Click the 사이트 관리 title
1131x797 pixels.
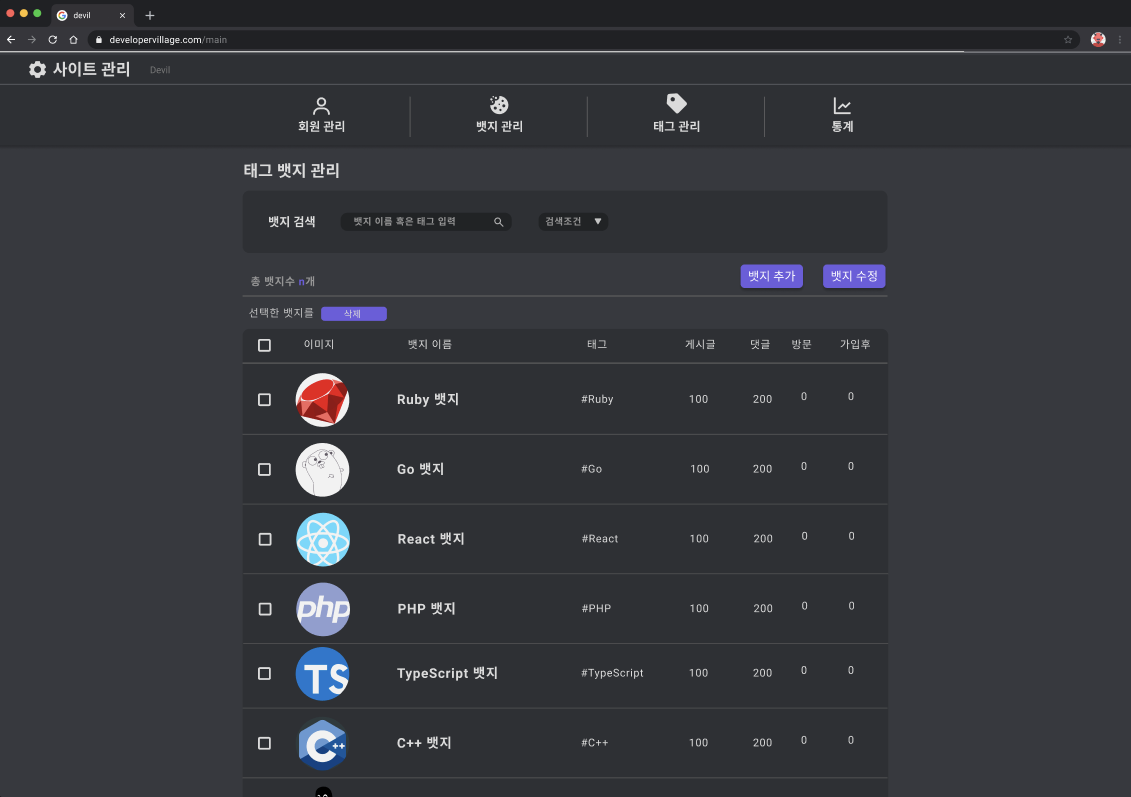tap(92, 69)
